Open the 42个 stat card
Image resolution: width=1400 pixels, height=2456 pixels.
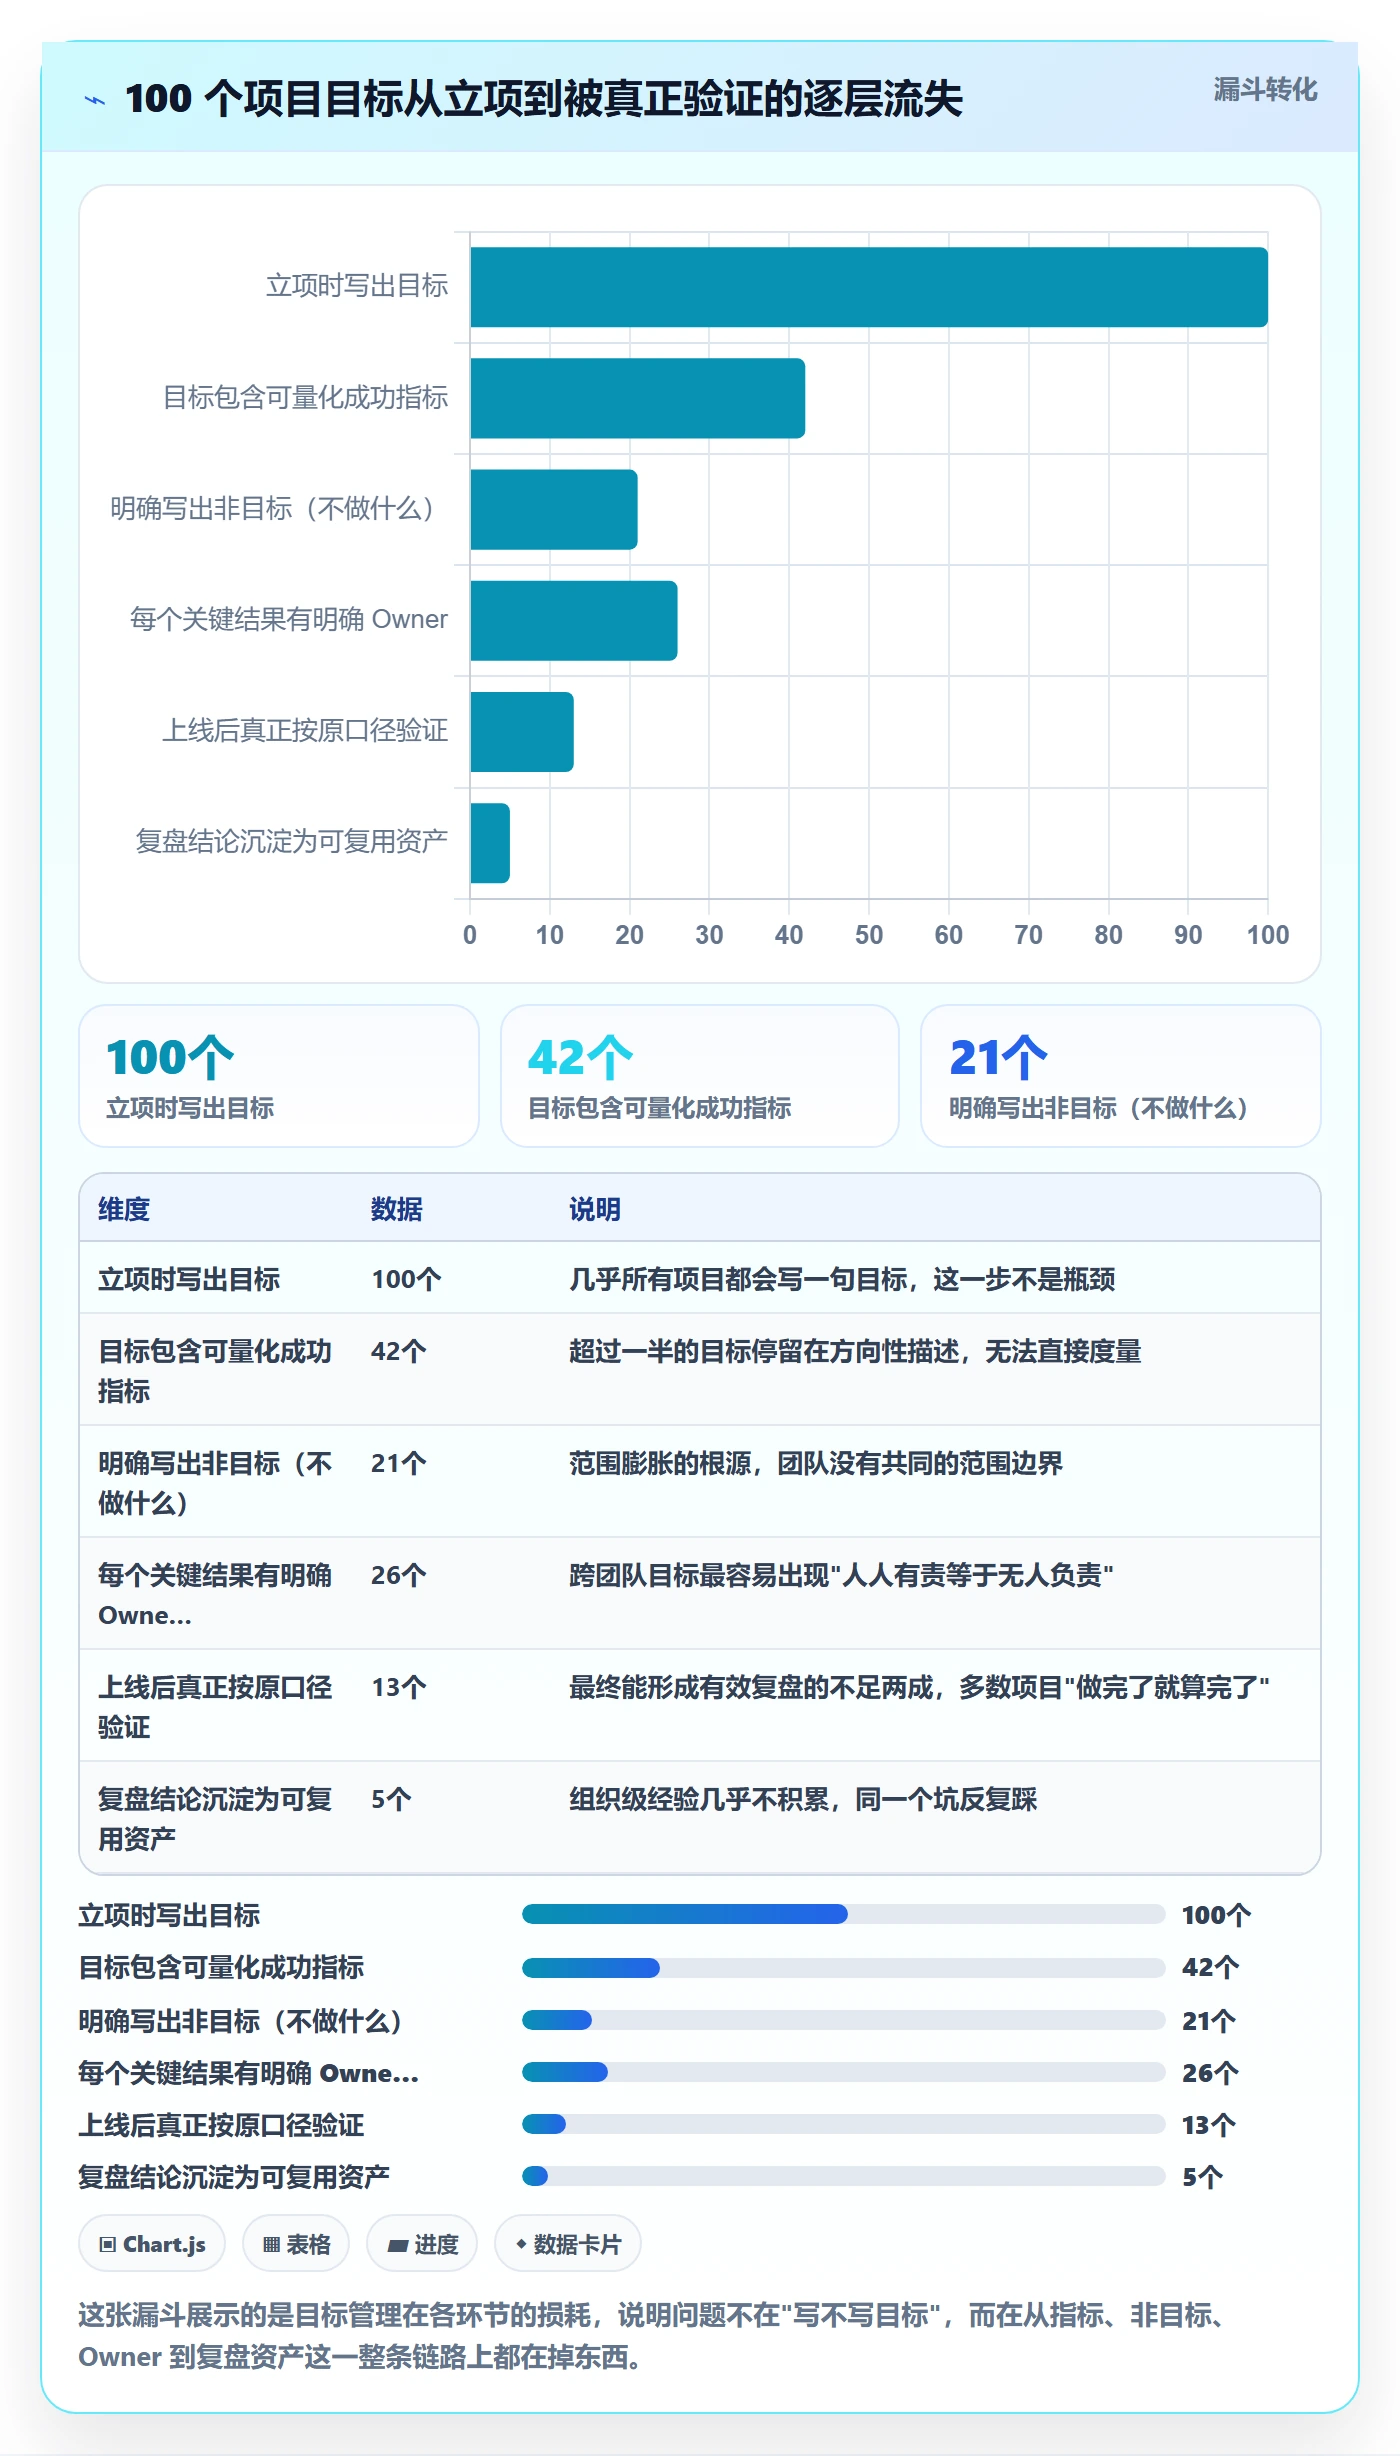(700, 1076)
